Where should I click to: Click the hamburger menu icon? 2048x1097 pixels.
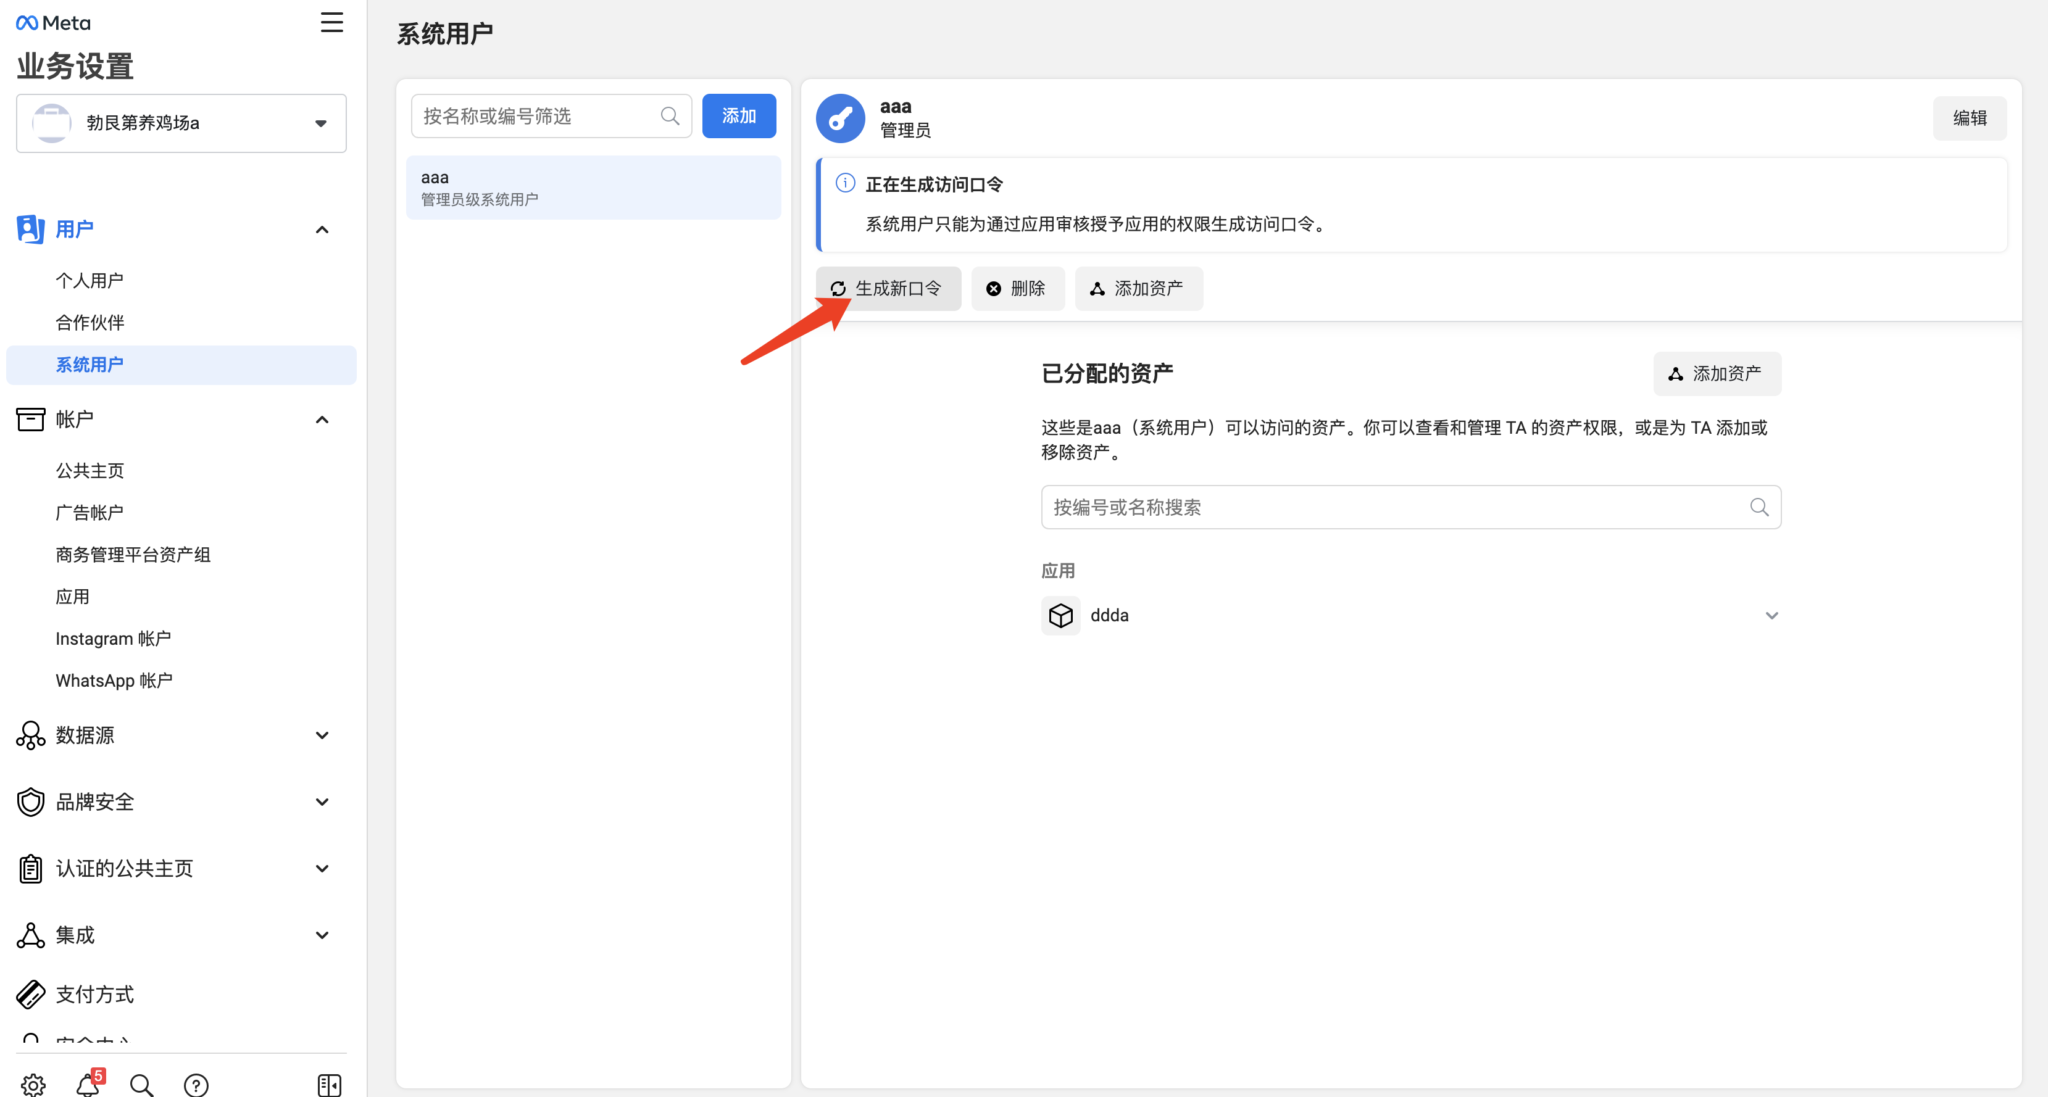(x=332, y=23)
